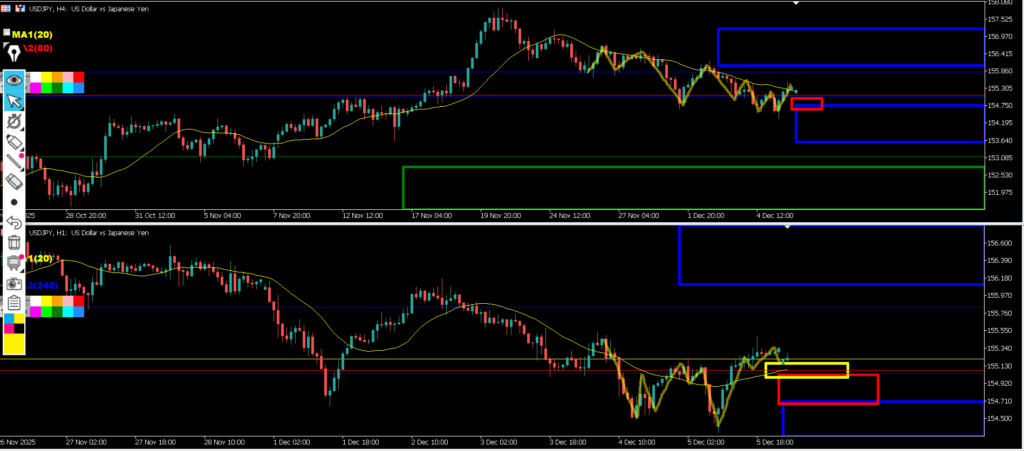Click the trash can delete icon
Image resolution: width=1024 pixels, height=451 pixels.
(x=14, y=242)
